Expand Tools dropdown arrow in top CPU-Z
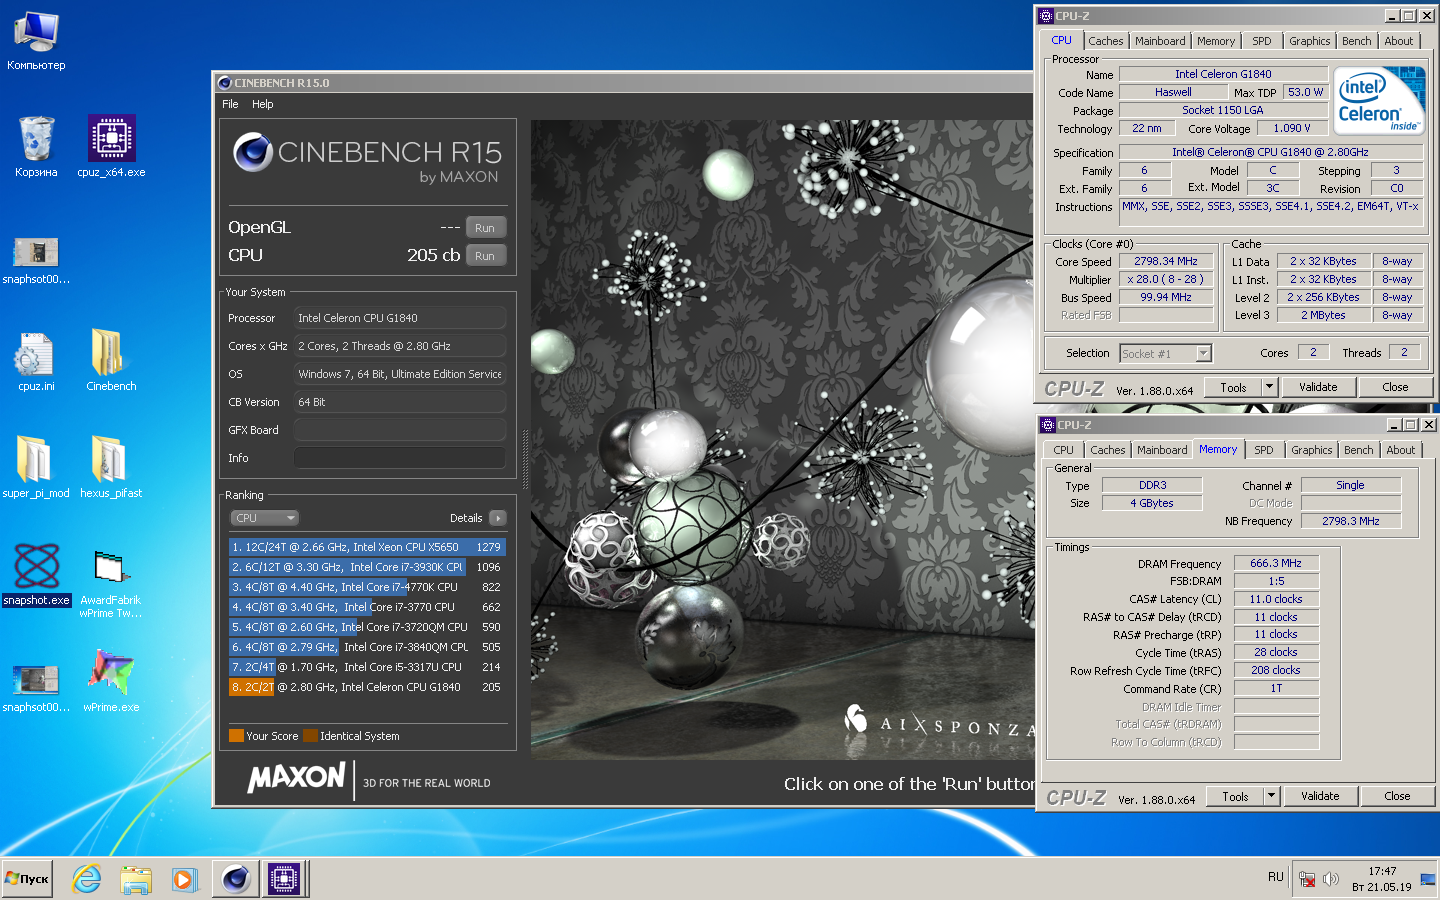The image size is (1440, 900). [x=1269, y=387]
